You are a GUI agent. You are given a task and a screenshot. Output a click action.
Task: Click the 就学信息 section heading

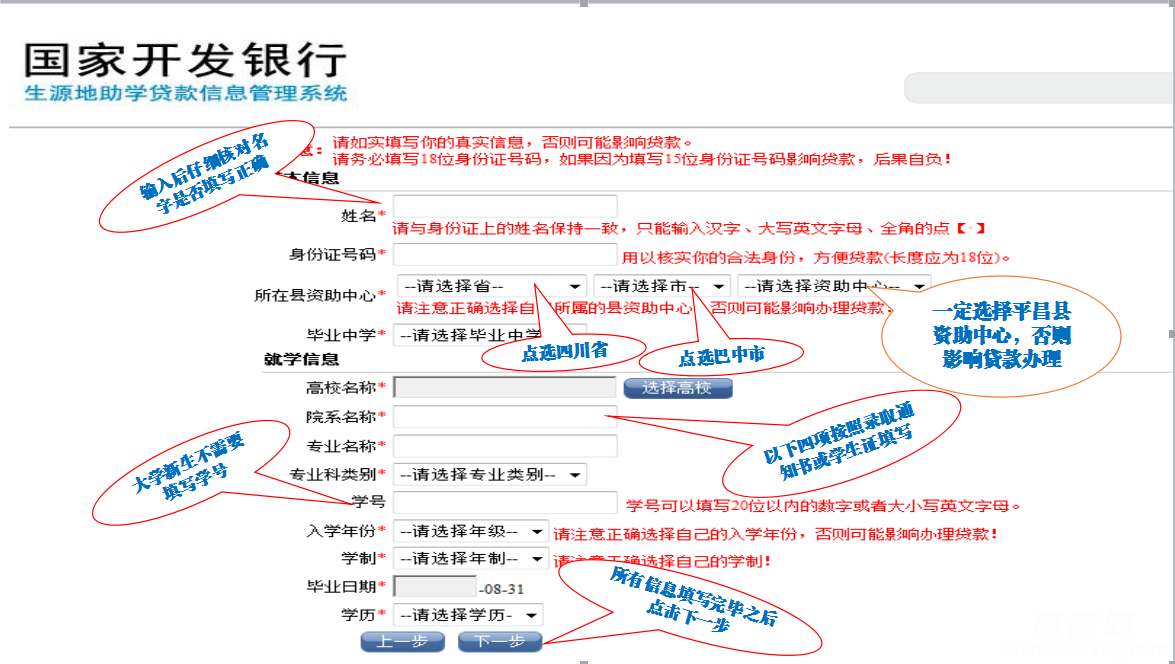tap(301, 360)
